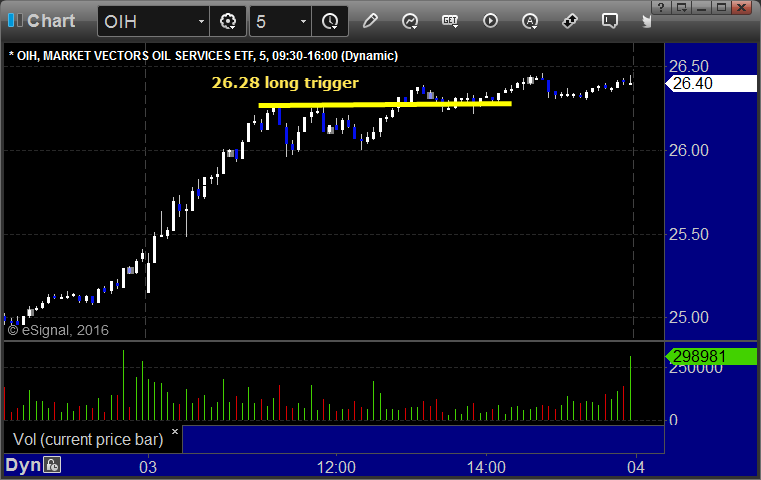This screenshot has width=761, height=480.
Task: Click the chart title OIH Market Vectors text
Action: click(203, 56)
